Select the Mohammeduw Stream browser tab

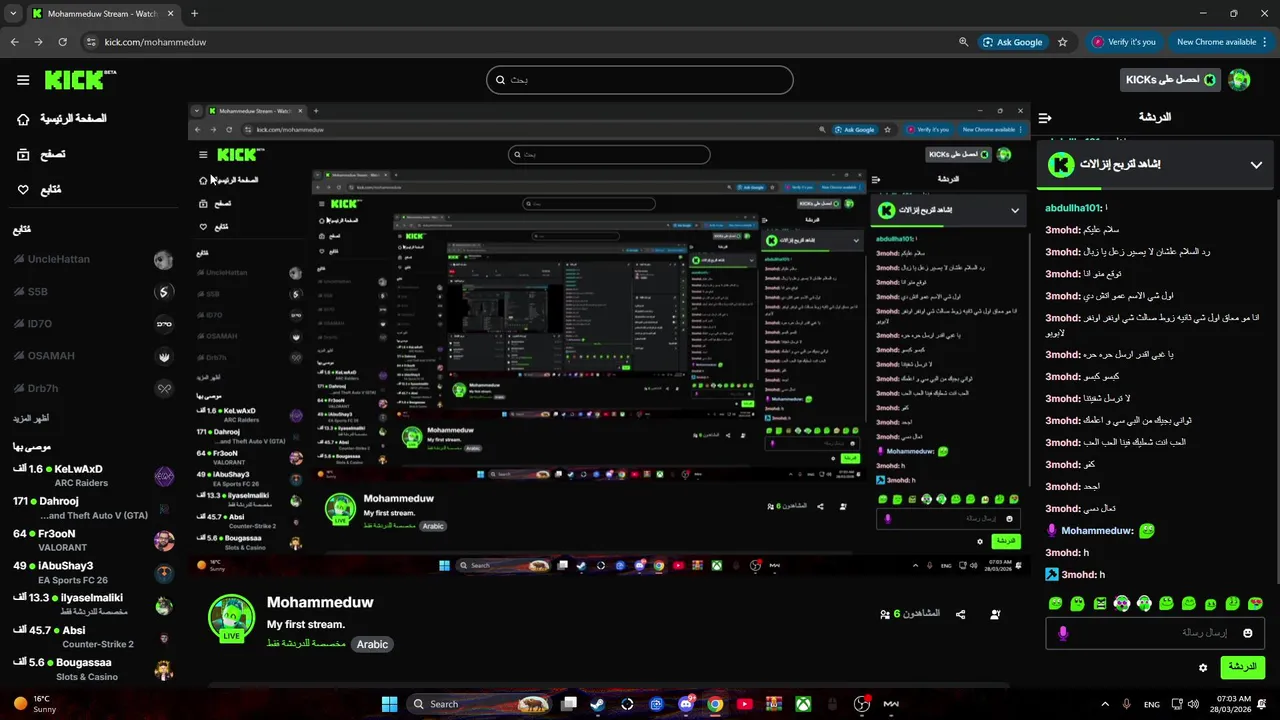point(102,14)
